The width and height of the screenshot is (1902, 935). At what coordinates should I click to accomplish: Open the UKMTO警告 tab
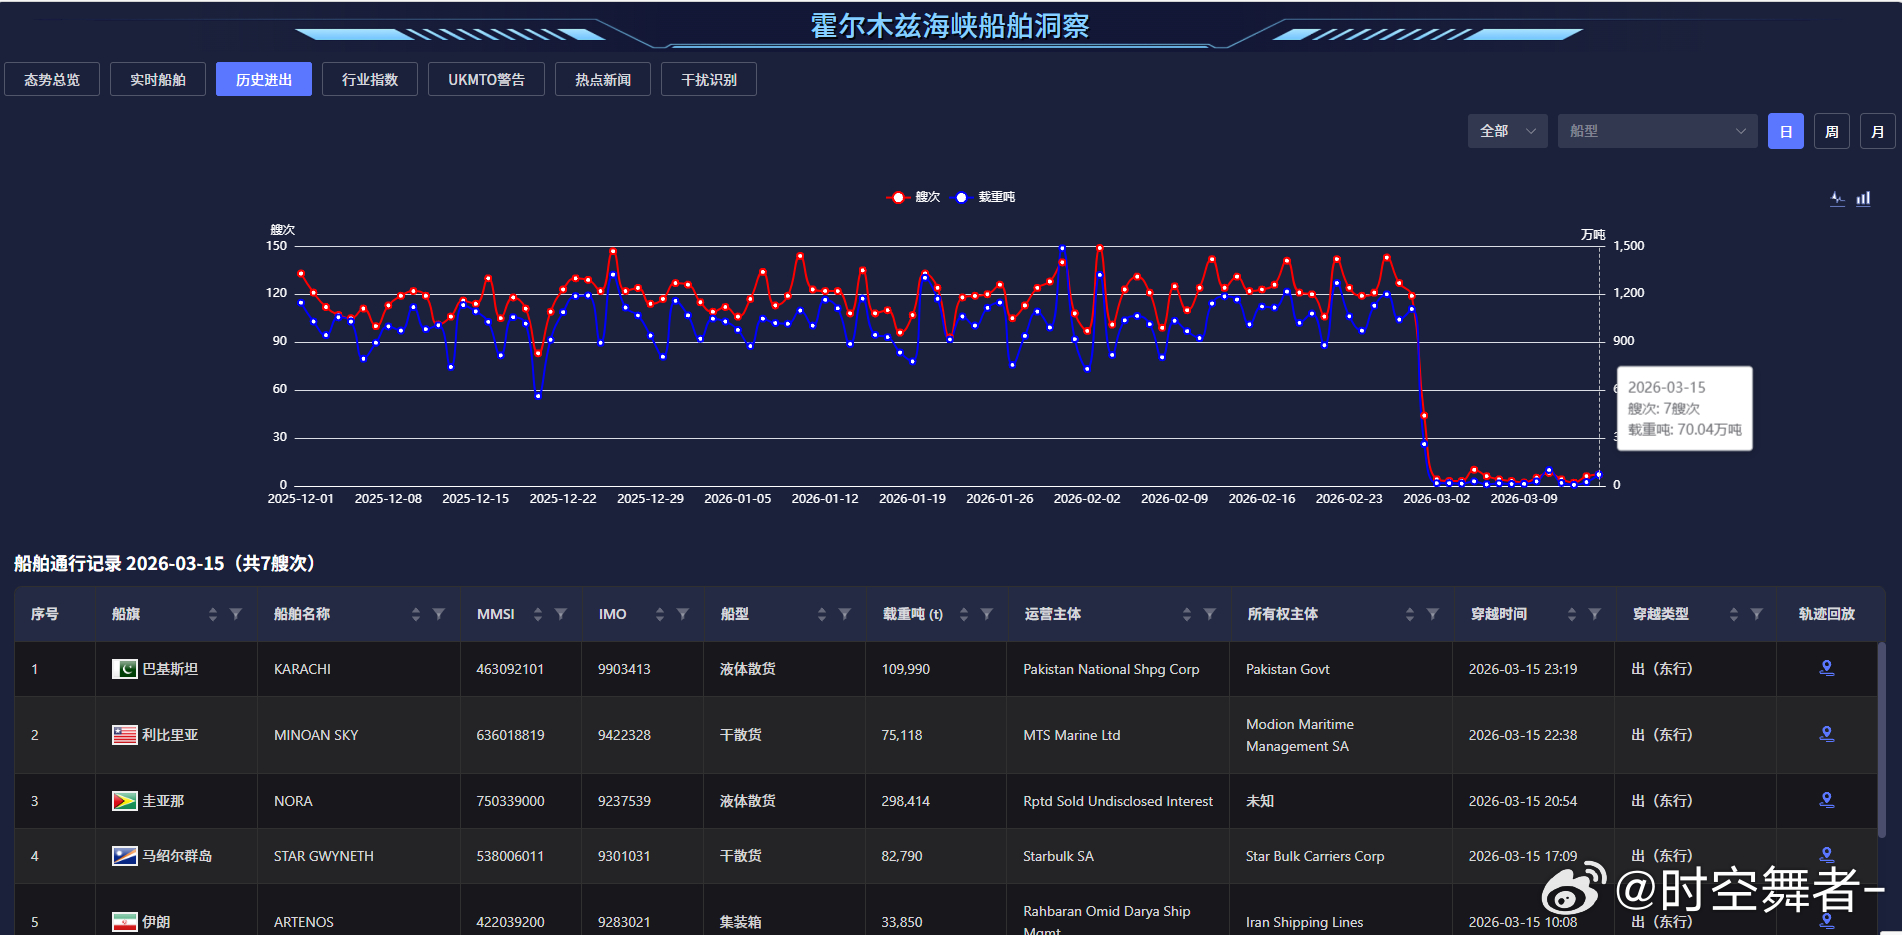coord(486,79)
